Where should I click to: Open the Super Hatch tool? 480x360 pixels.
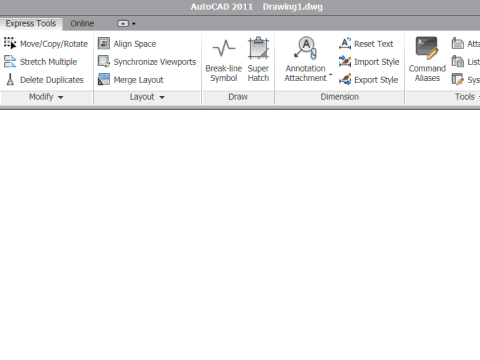coord(258,60)
